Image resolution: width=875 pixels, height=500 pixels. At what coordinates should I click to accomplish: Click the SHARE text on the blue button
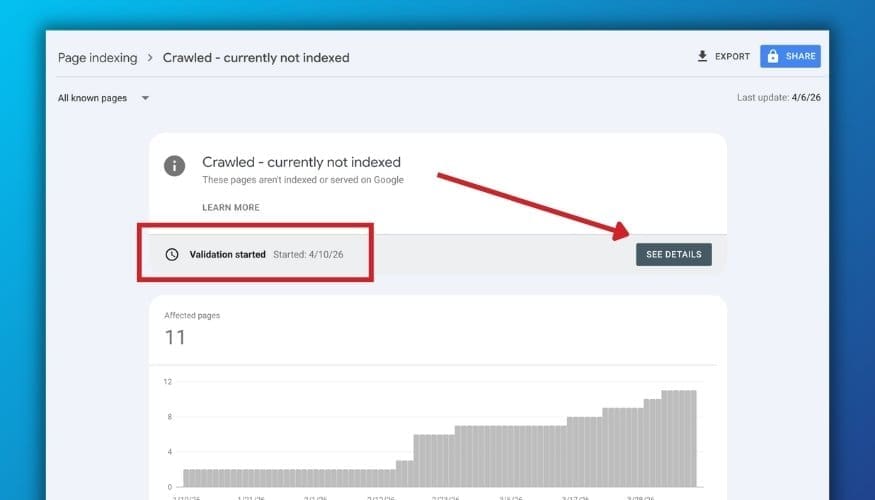(x=800, y=56)
